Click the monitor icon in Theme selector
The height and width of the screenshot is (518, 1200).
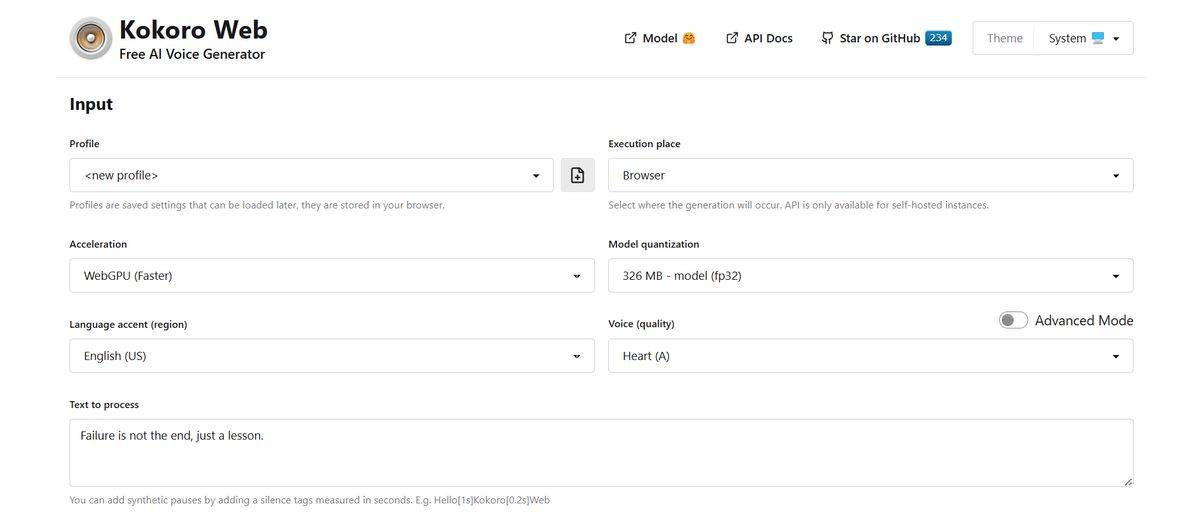pos(1098,38)
